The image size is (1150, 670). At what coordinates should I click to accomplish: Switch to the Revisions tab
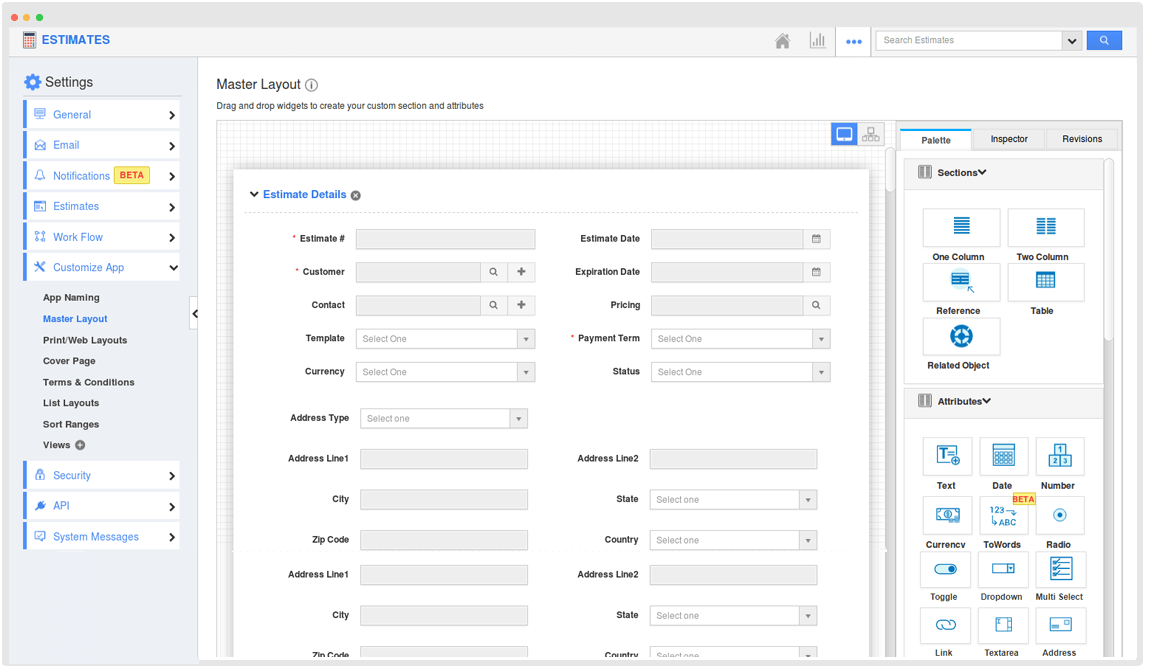[x=1082, y=139]
